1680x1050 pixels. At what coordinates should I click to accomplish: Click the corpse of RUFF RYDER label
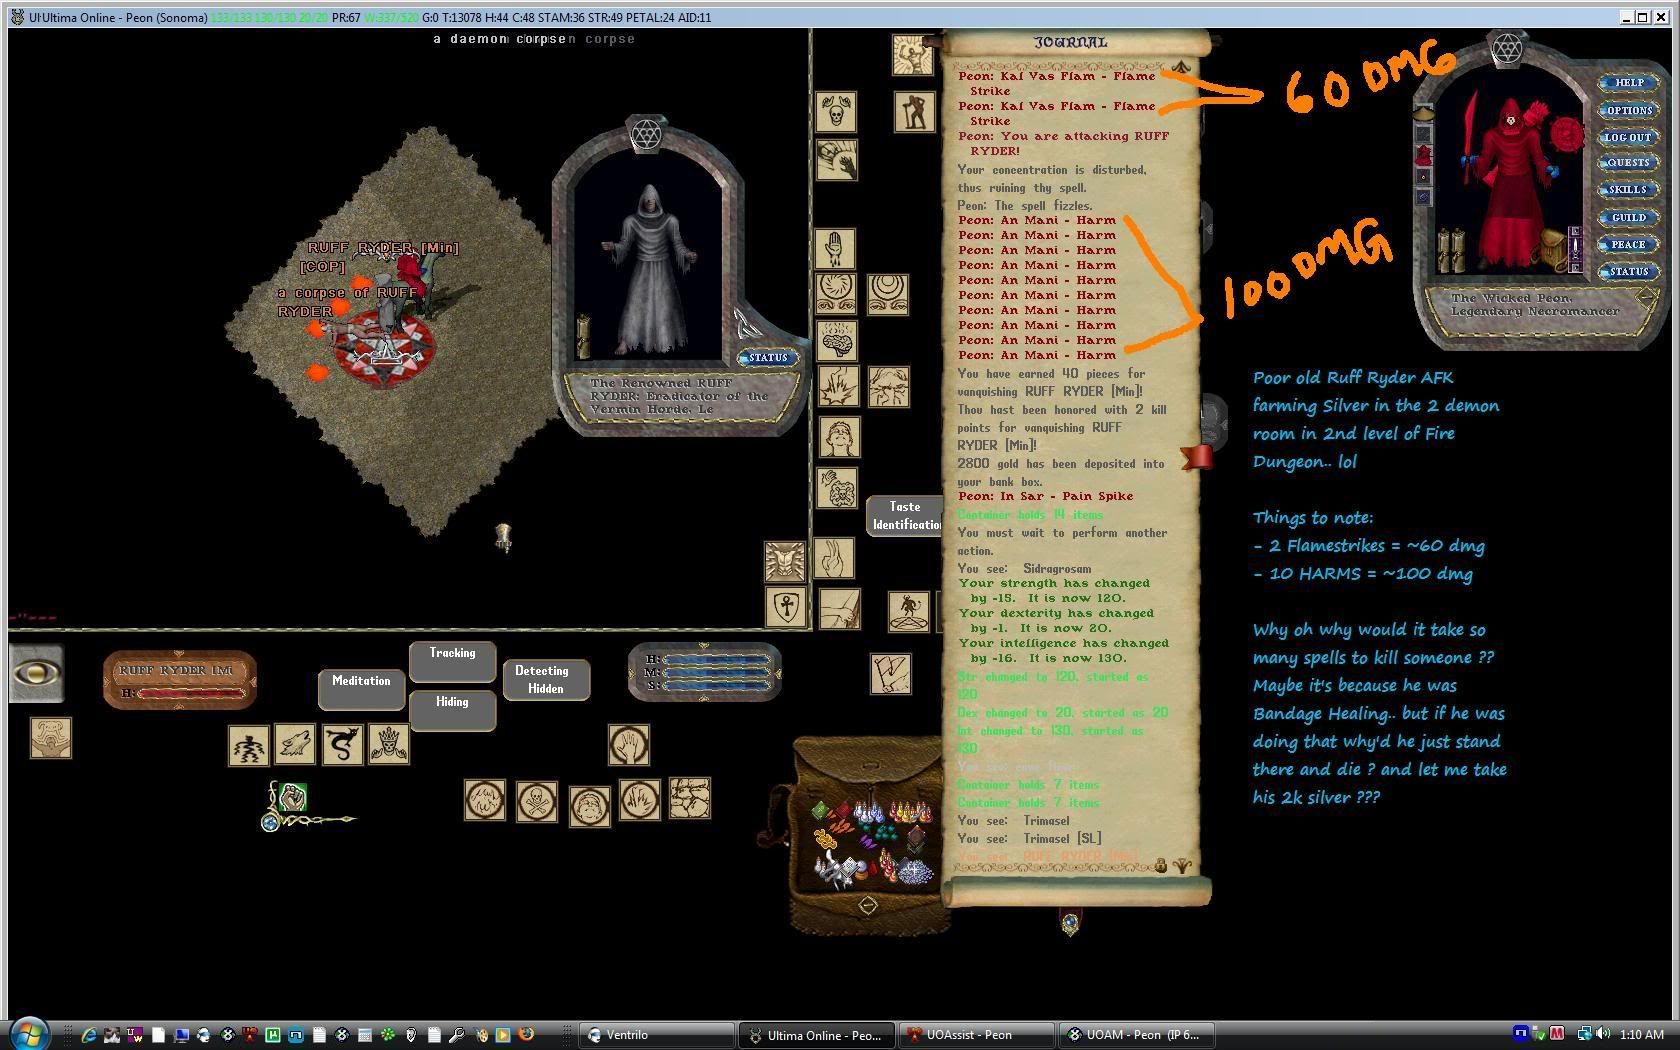pos(347,302)
